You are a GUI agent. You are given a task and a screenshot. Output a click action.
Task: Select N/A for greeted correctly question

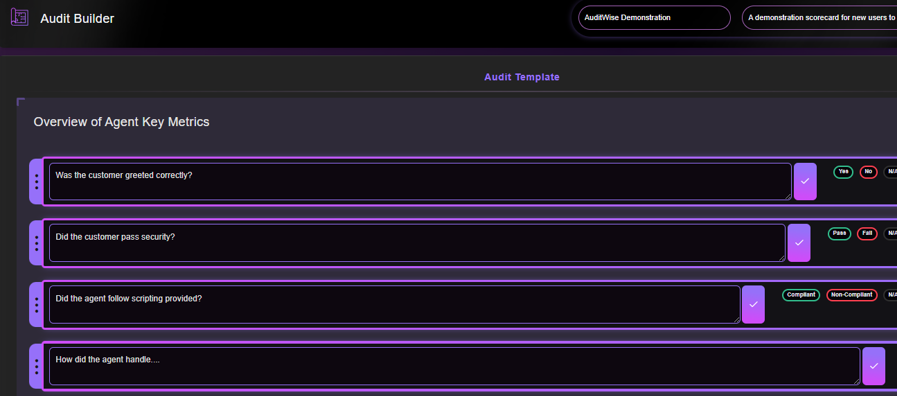(x=890, y=172)
